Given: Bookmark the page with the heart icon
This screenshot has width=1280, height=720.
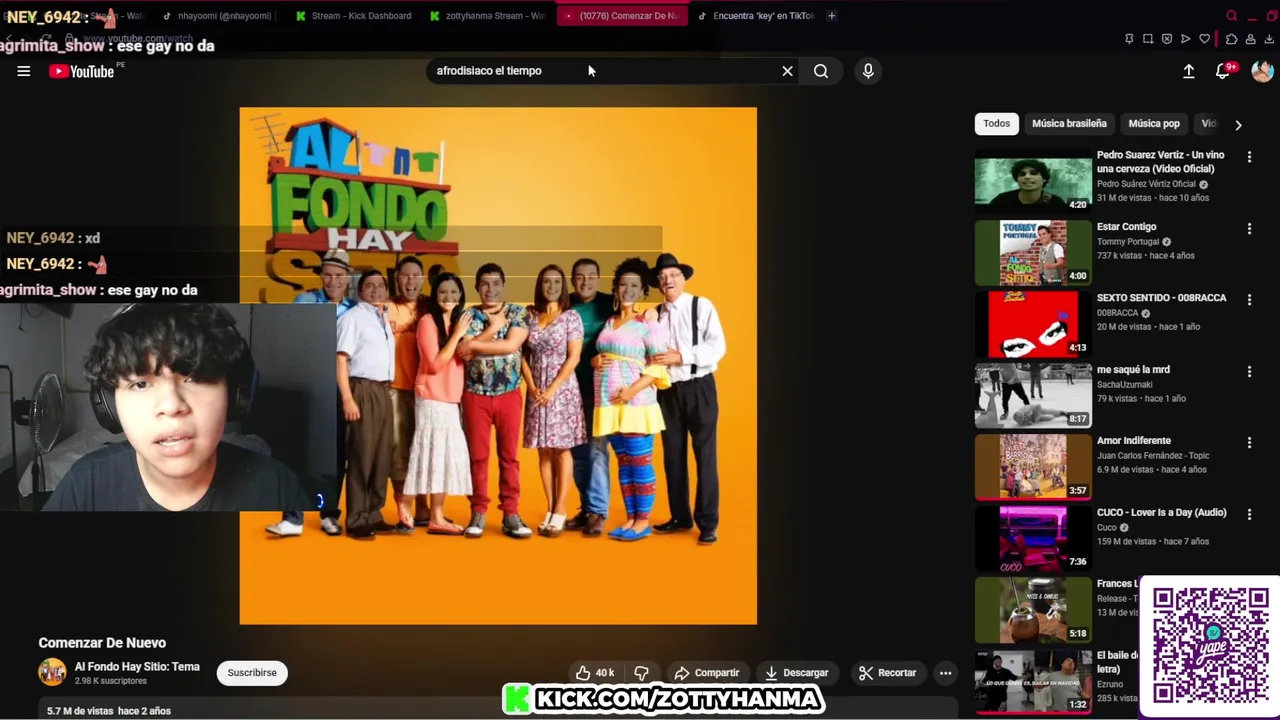Looking at the screenshot, I should click(x=1205, y=39).
